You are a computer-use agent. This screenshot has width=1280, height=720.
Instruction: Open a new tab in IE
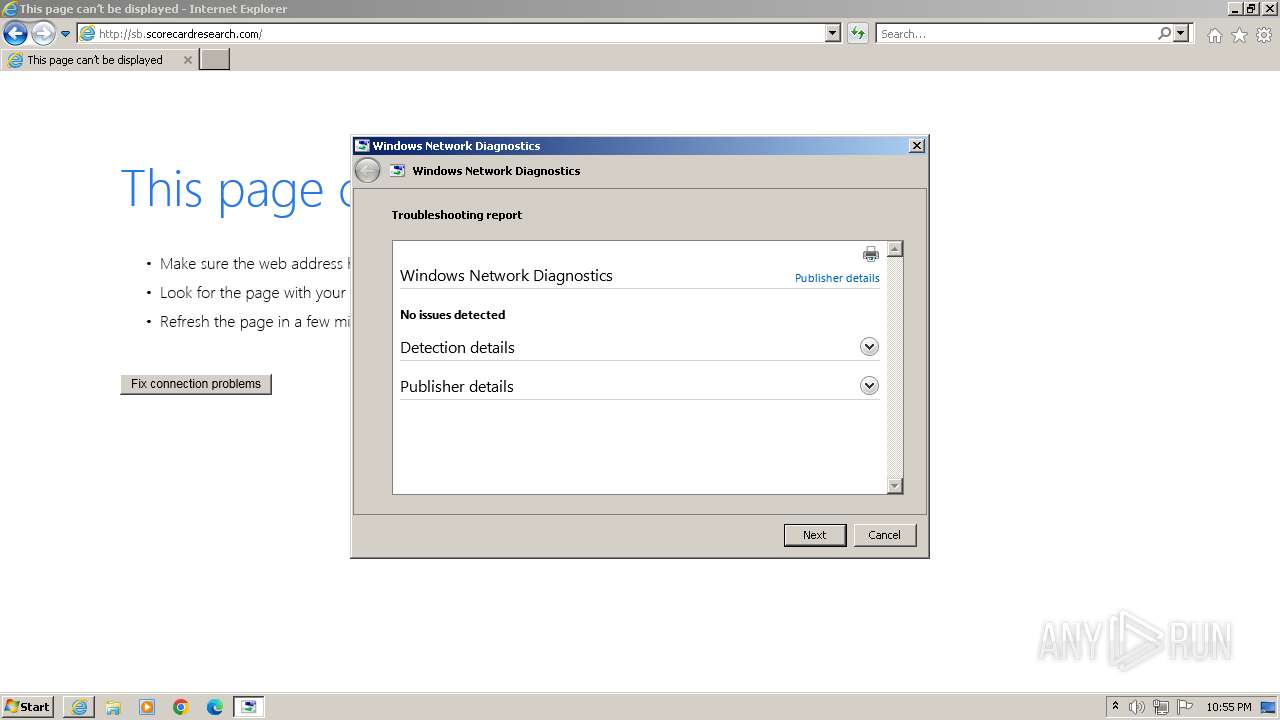point(215,60)
